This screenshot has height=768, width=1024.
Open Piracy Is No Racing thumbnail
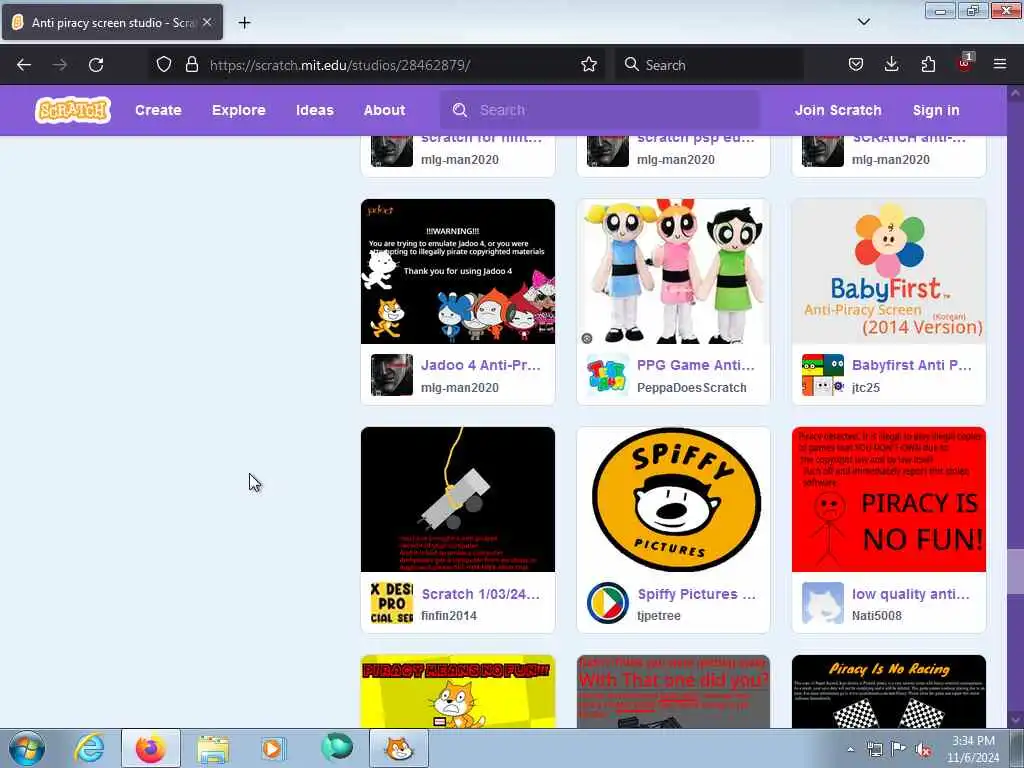click(x=889, y=692)
